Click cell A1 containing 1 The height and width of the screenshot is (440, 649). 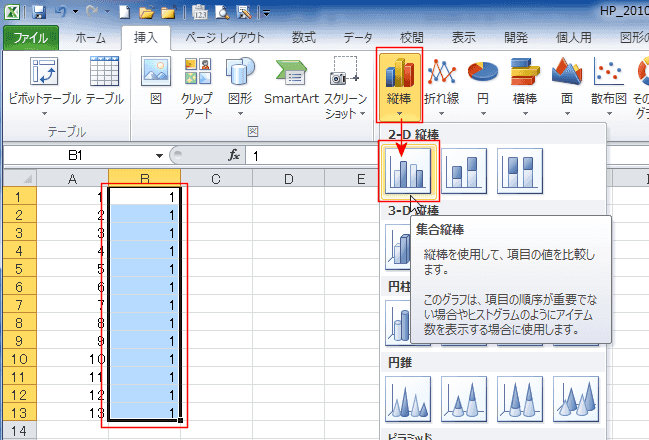tap(72, 196)
